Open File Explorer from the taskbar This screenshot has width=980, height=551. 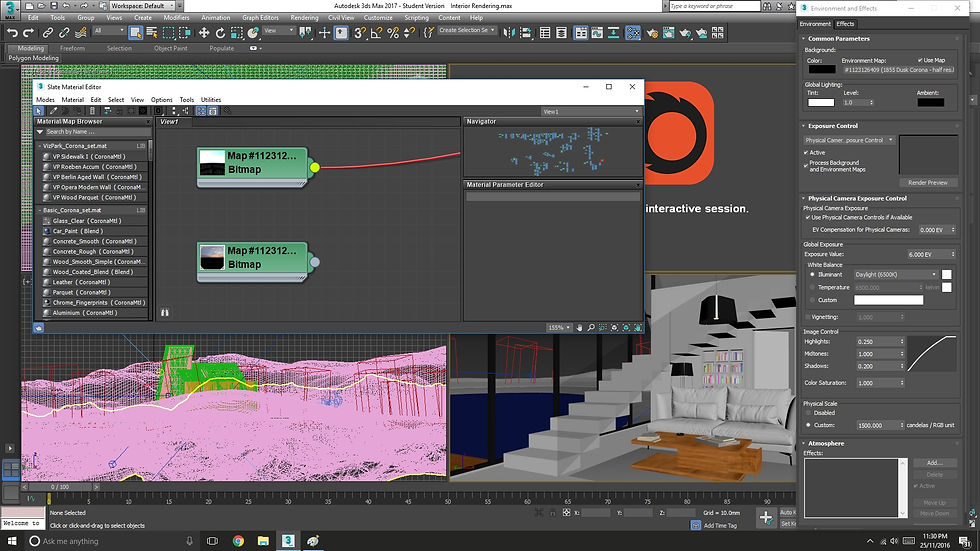(263, 541)
